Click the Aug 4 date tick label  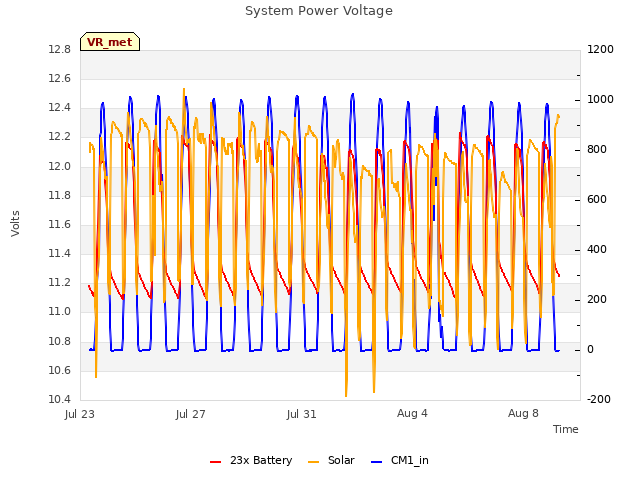[412, 413]
